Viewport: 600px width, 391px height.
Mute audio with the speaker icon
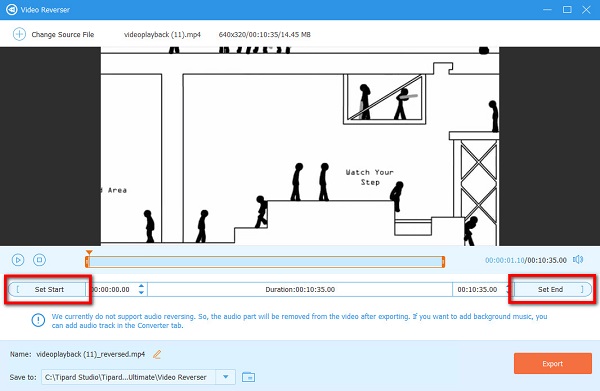(x=578, y=260)
